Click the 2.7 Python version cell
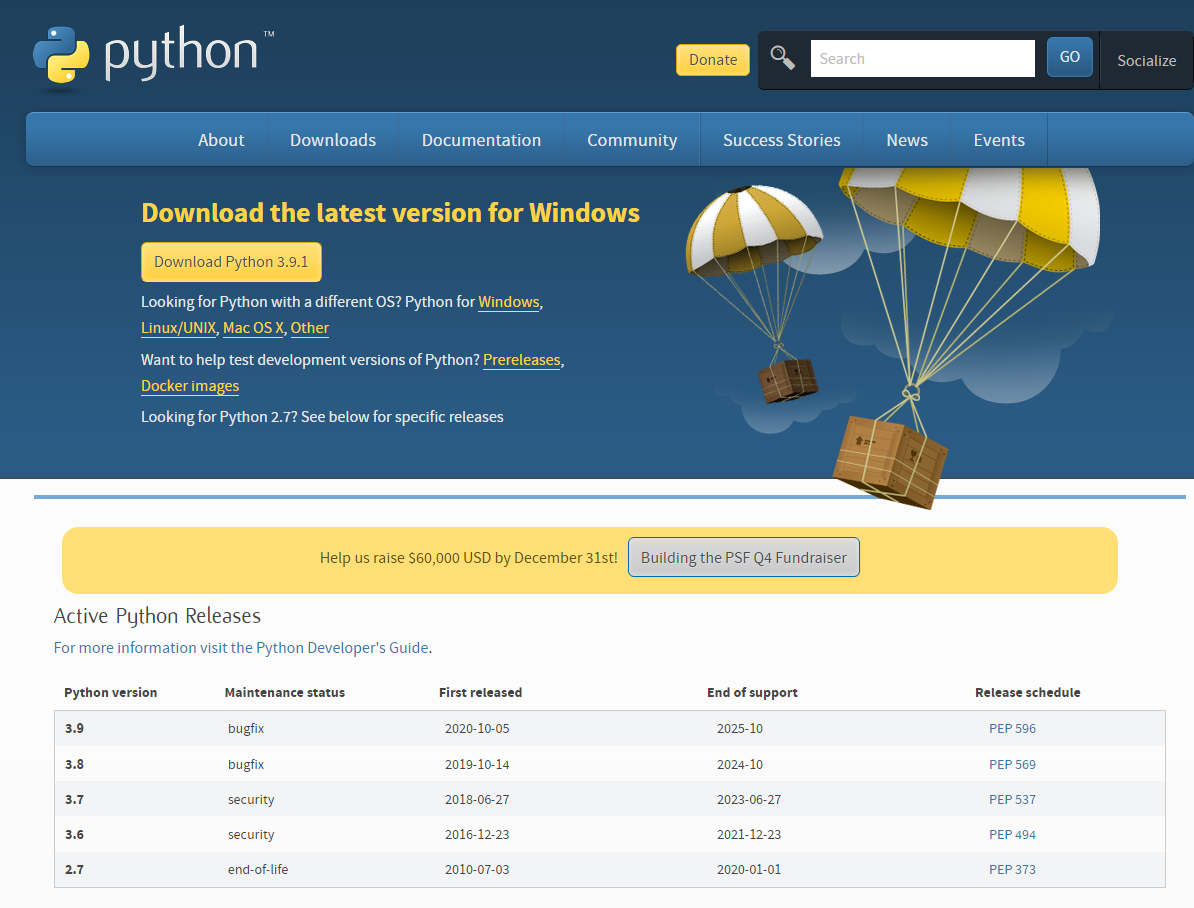Viewport: 1194px width, 908px height. click(x=75, y=870)
